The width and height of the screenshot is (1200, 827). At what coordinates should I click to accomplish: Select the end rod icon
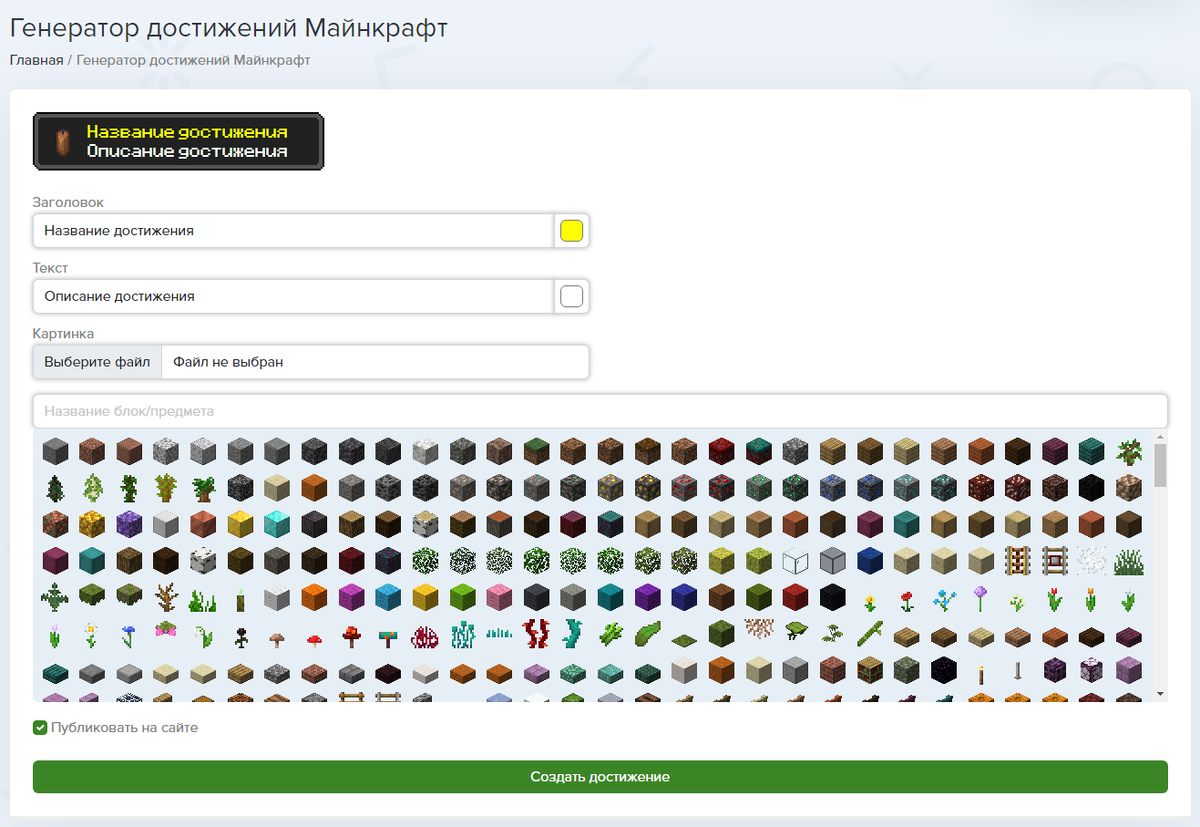1017,672
